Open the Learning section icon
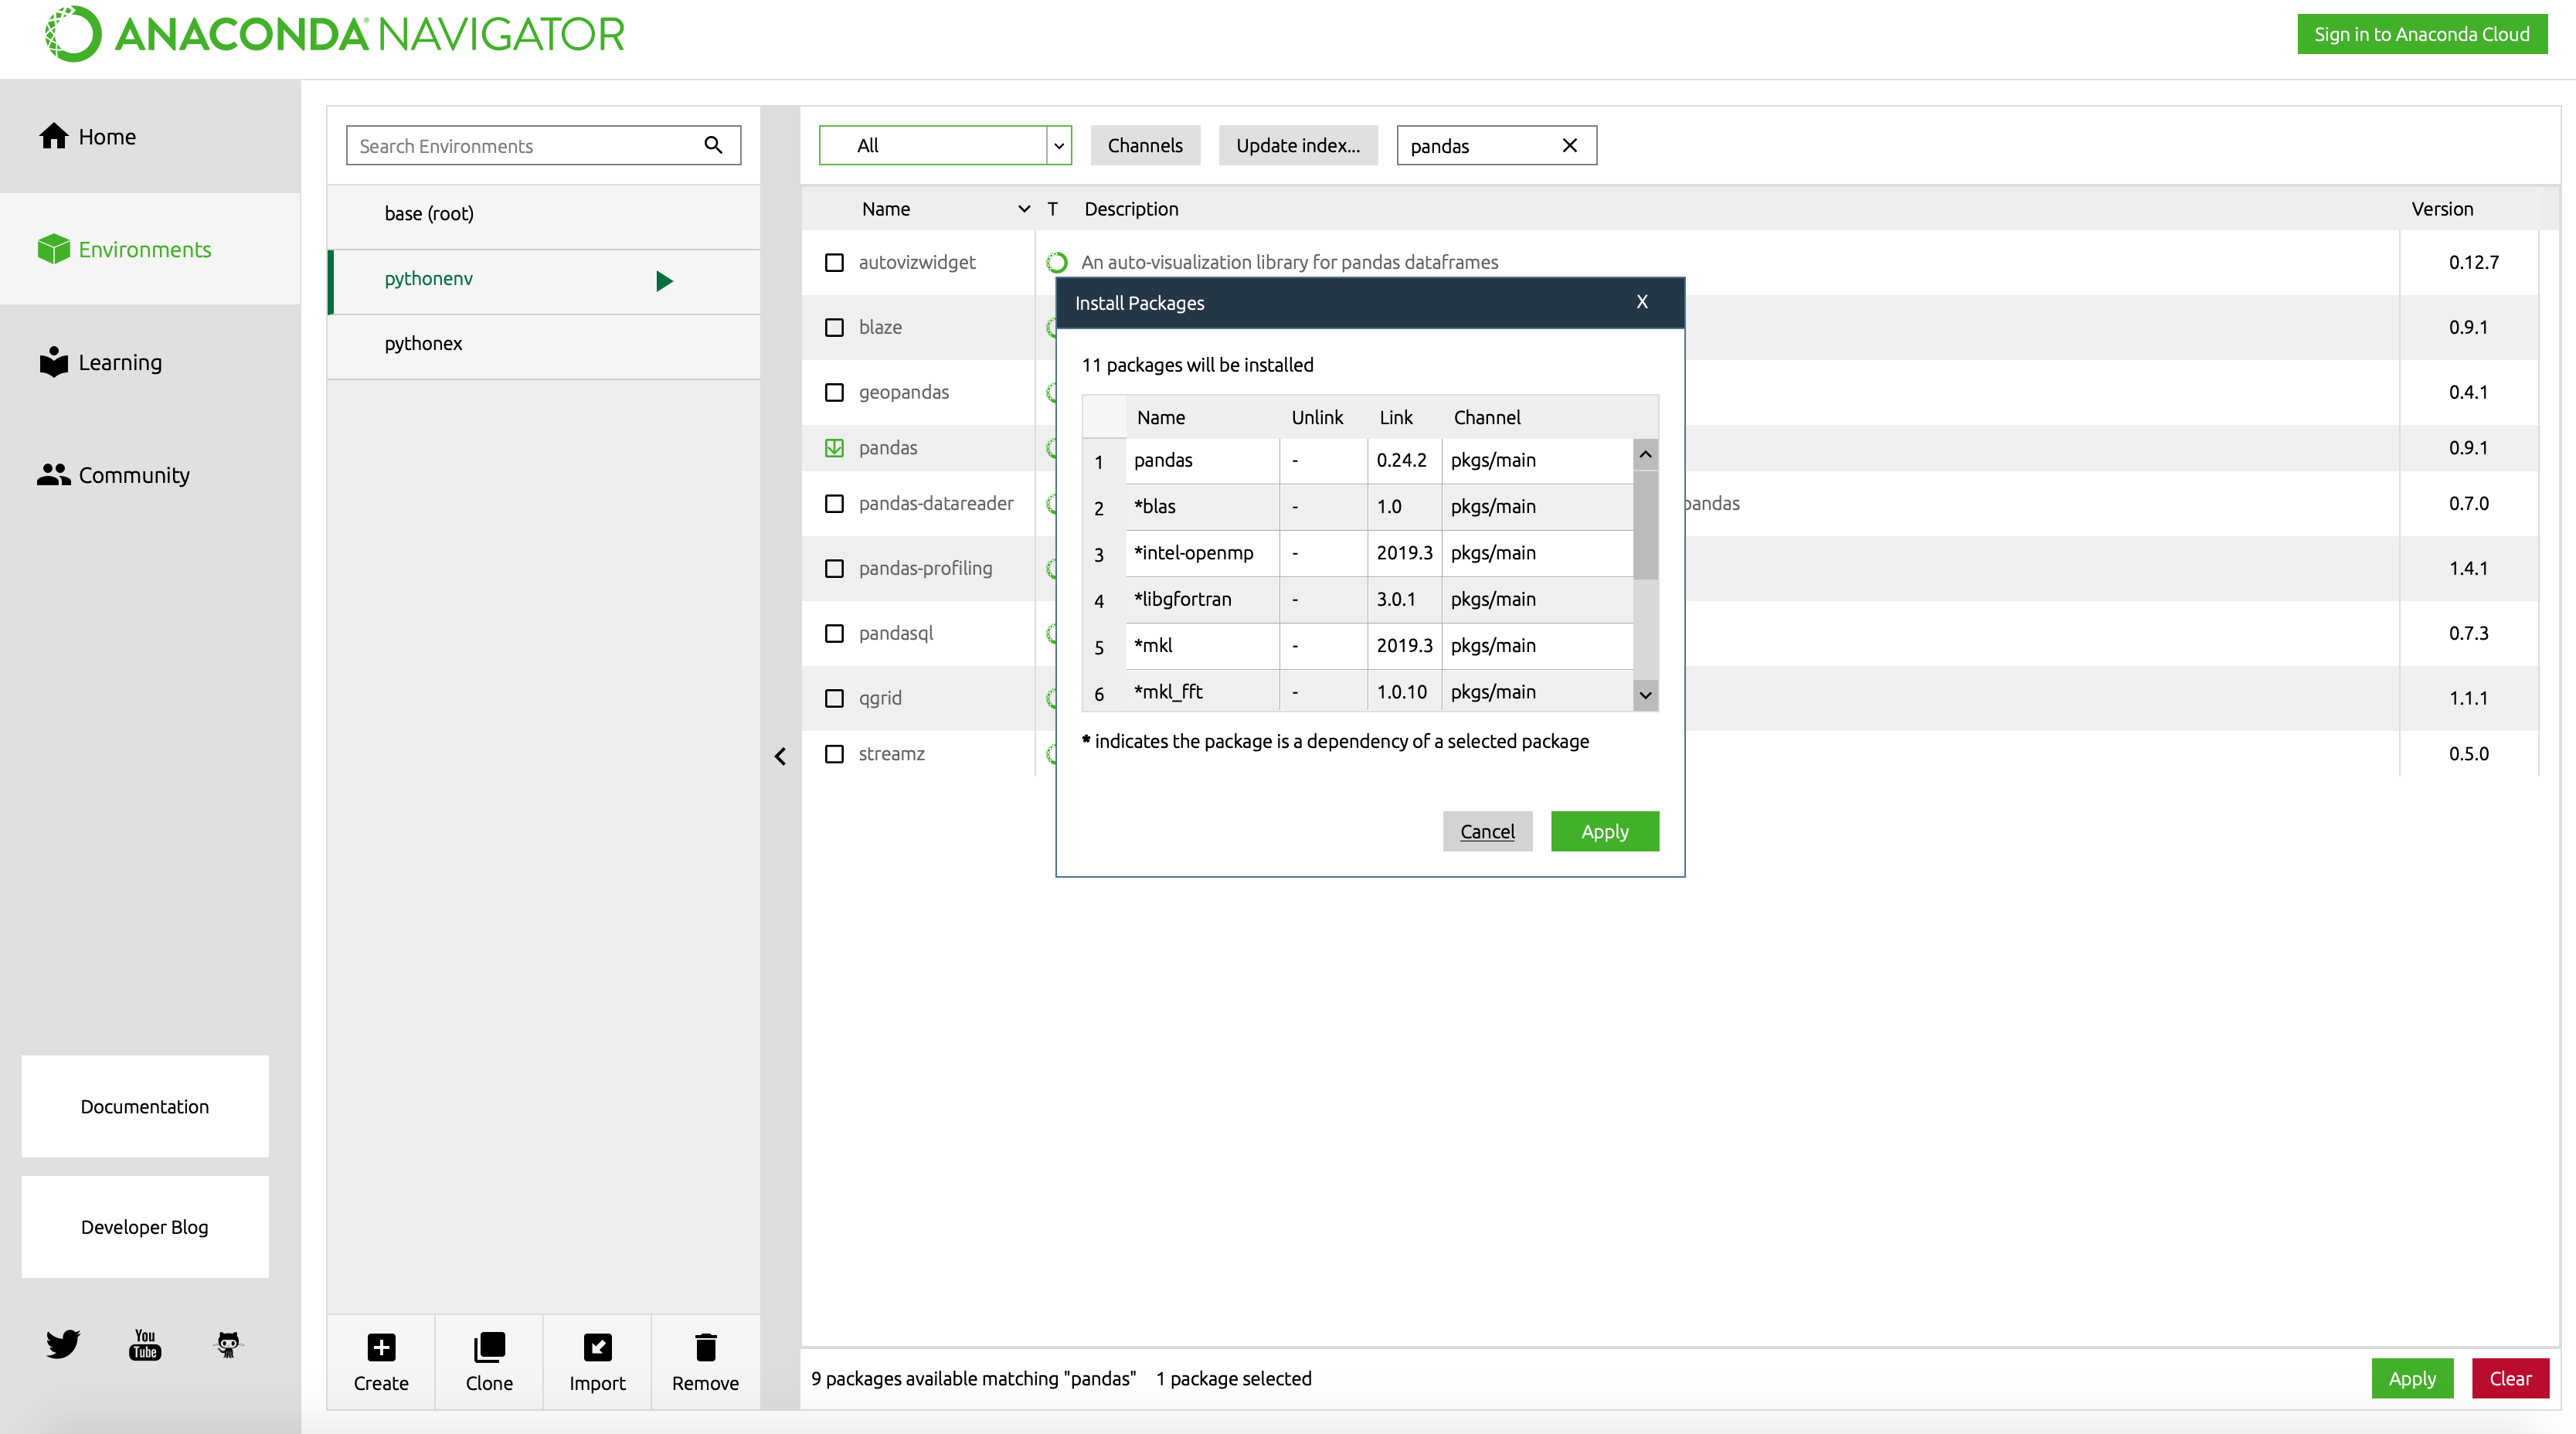2576x1434 pixels. click(54, 362)
